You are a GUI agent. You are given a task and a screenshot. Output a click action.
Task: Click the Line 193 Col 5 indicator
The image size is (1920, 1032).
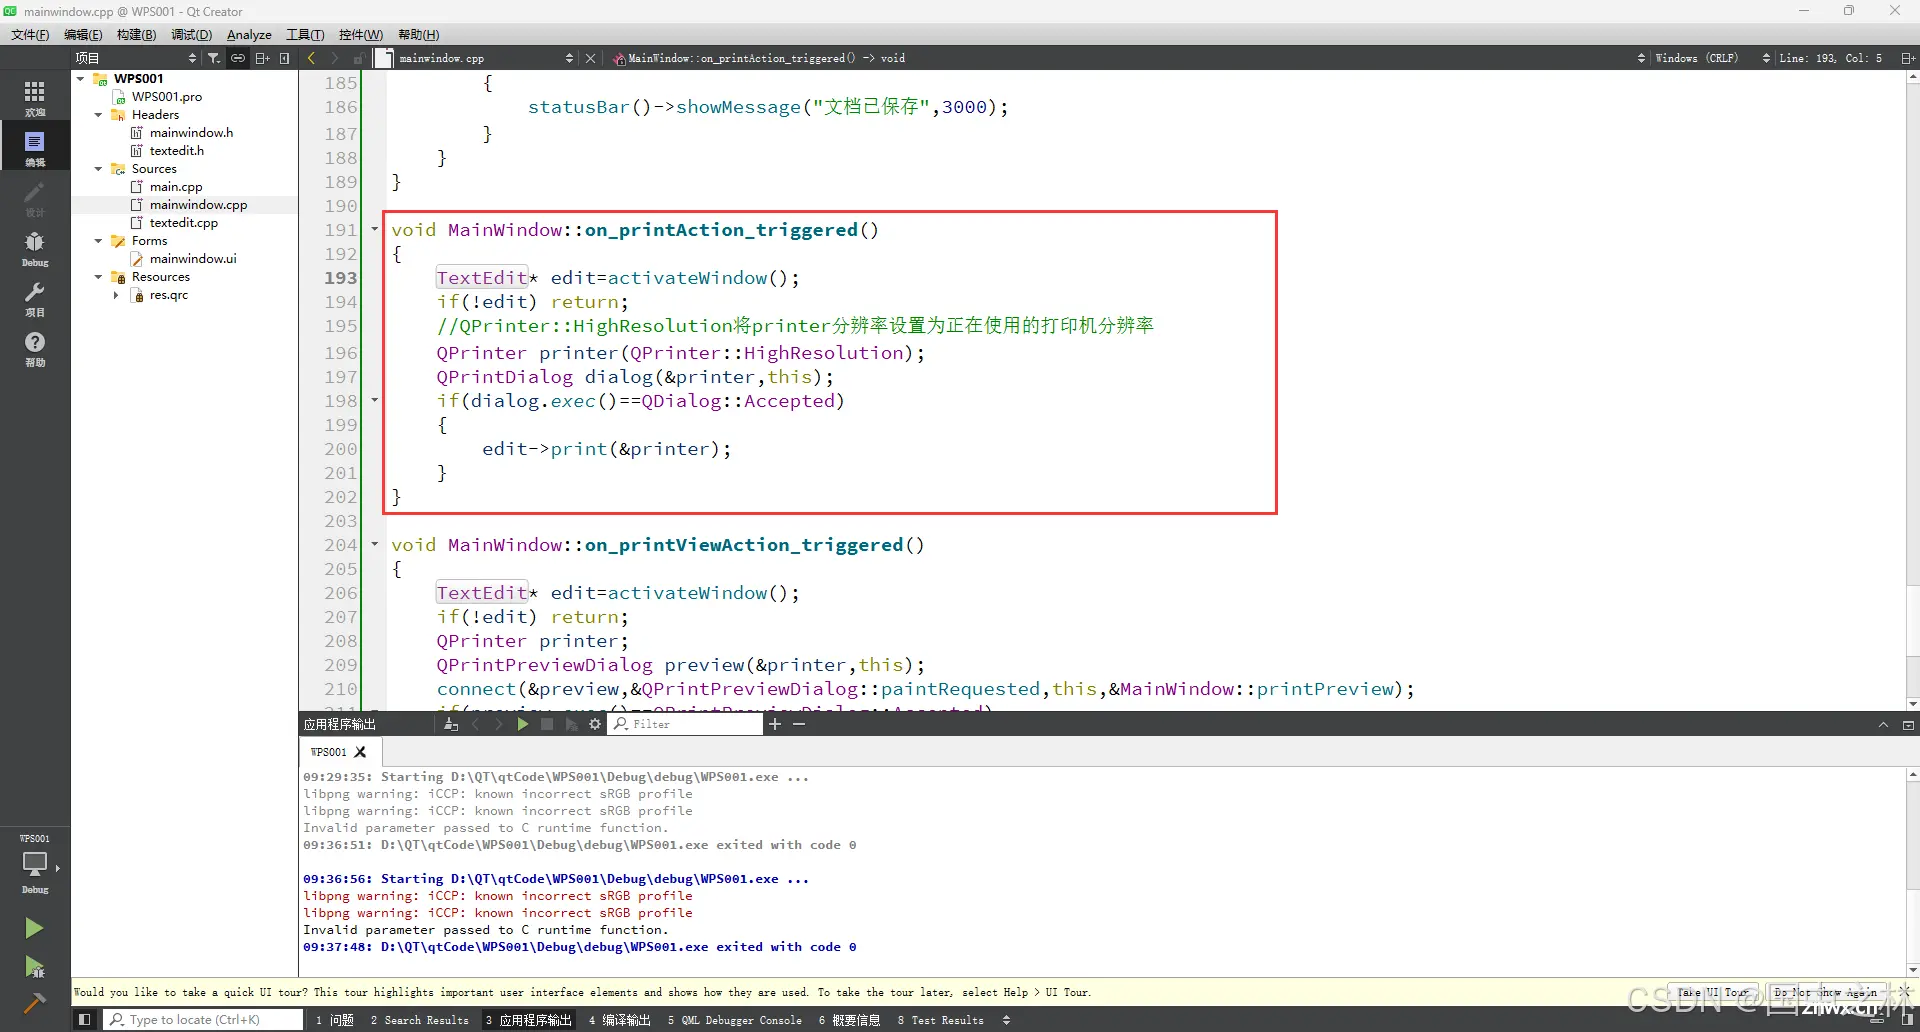pyautogui.click(x=1830, y=58)
